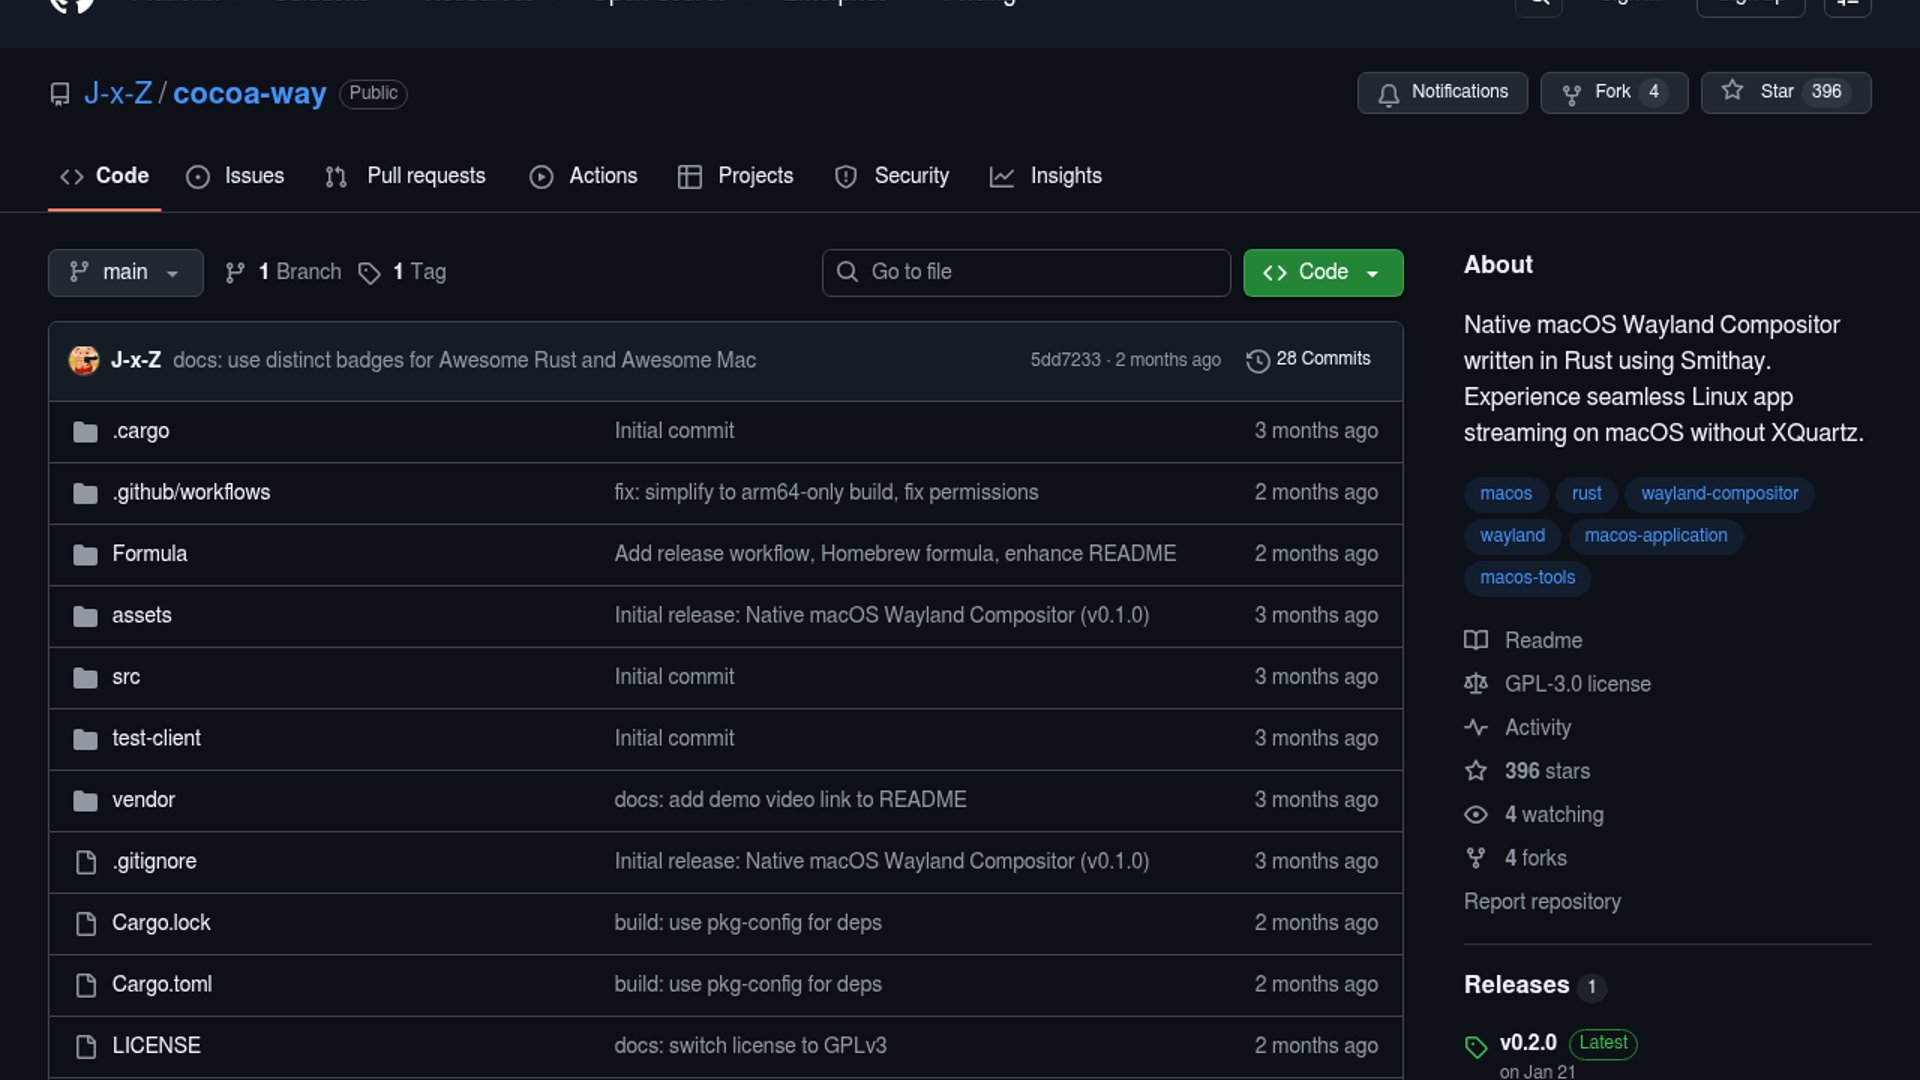Viewport: 1920px width, 1080px height.
Task: Open the Activity pulse icon link
Action: [x=1476, y=728]
